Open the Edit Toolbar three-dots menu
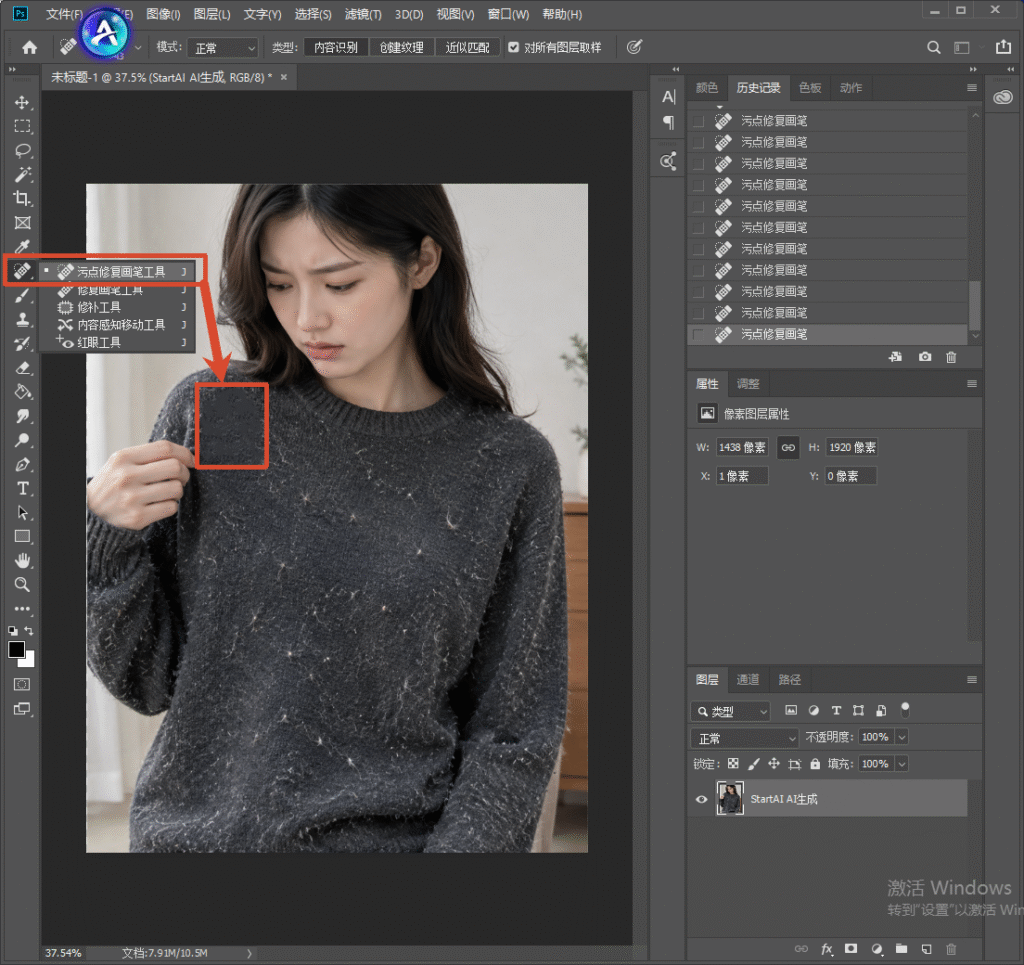1024x965 pixels. tap(23, 609)
